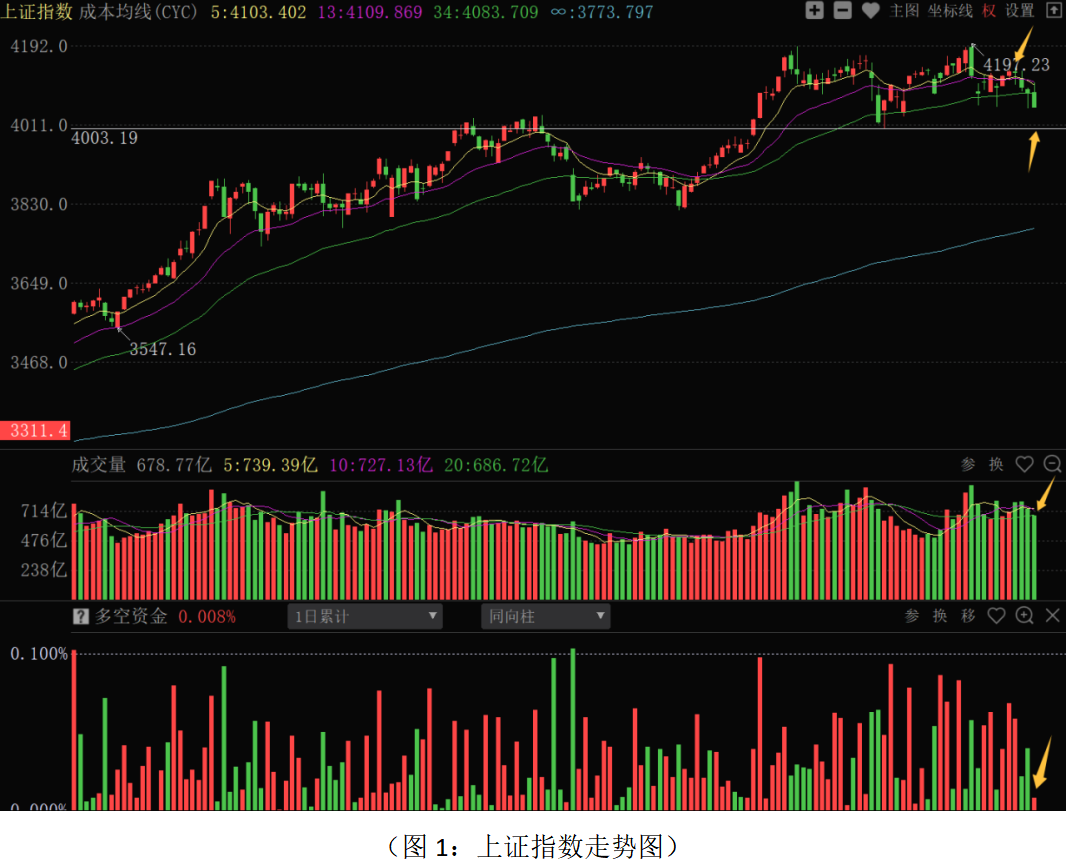
Task: Click the minus icon in the main chart toolbar
Action: [x=842, y=11]
